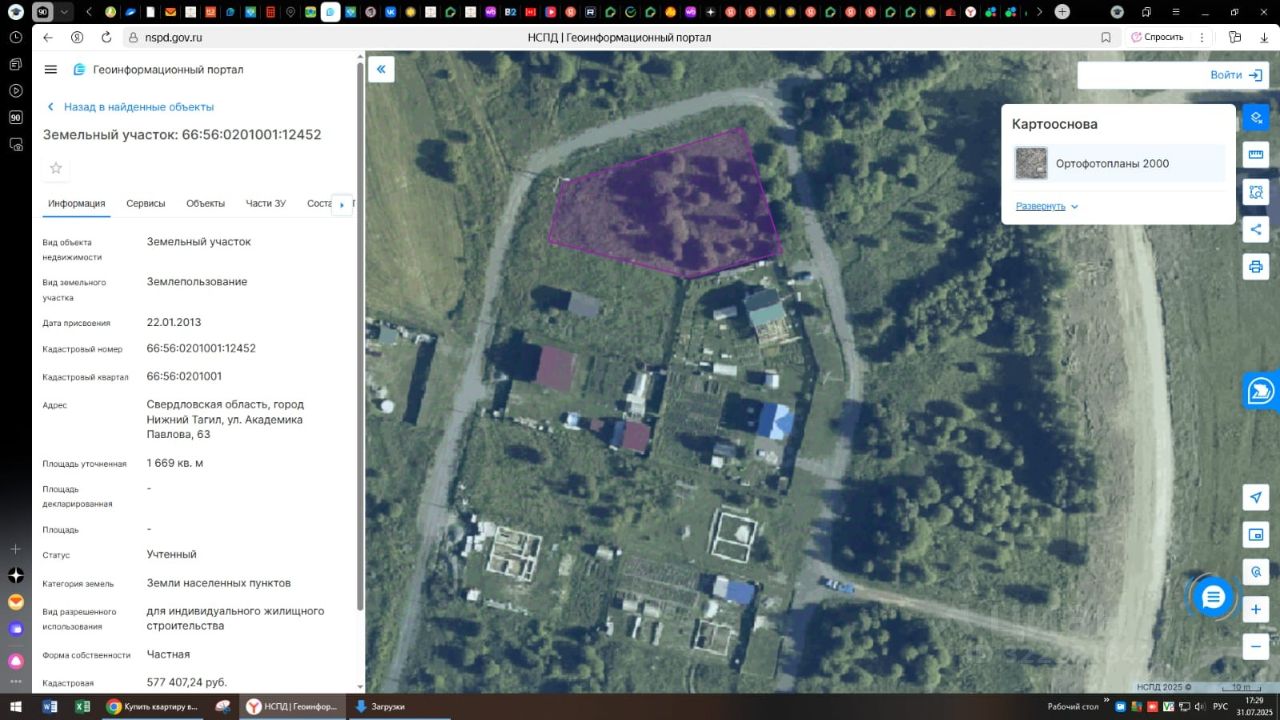This screenshot has height=720, width=1280.
Task: Open Excel from the Windows taskbar
Action: point(83,707)
